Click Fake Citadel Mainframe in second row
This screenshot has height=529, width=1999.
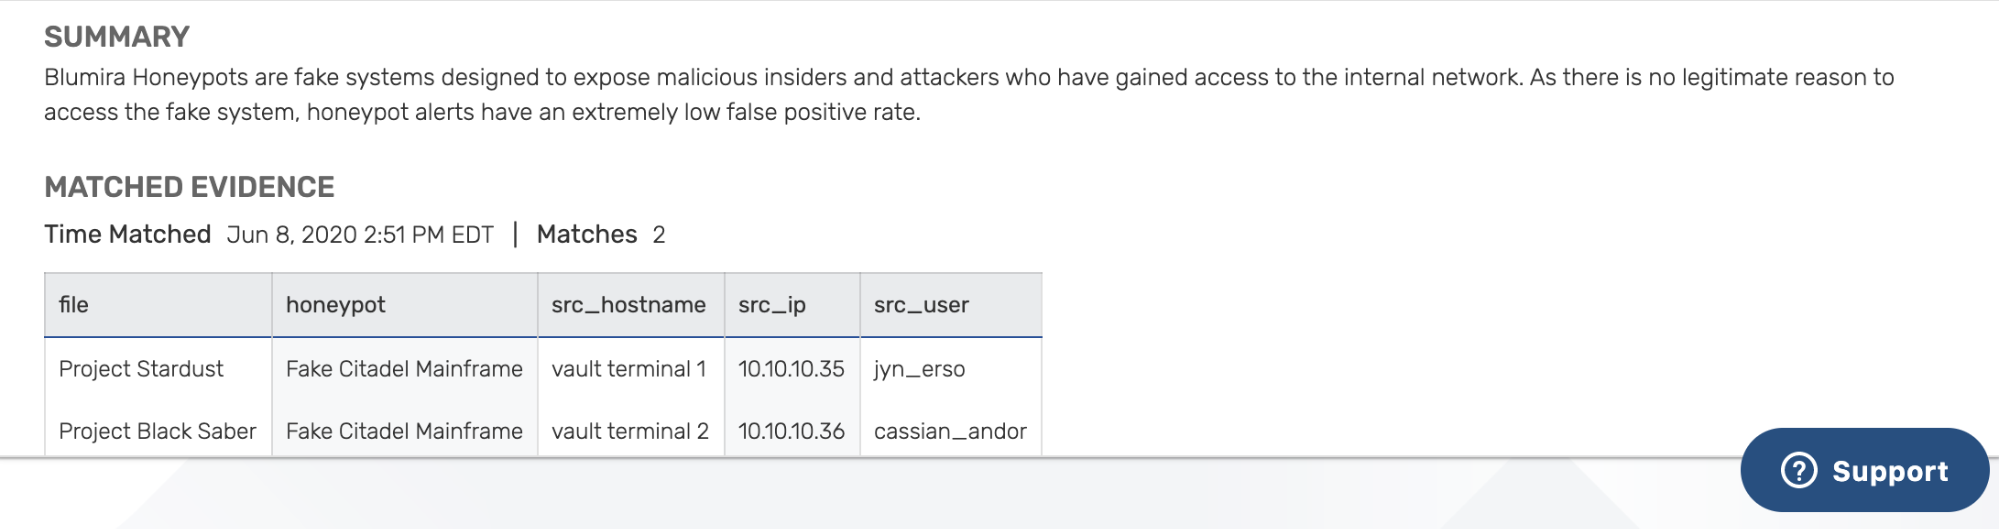(x=404, y=431)
